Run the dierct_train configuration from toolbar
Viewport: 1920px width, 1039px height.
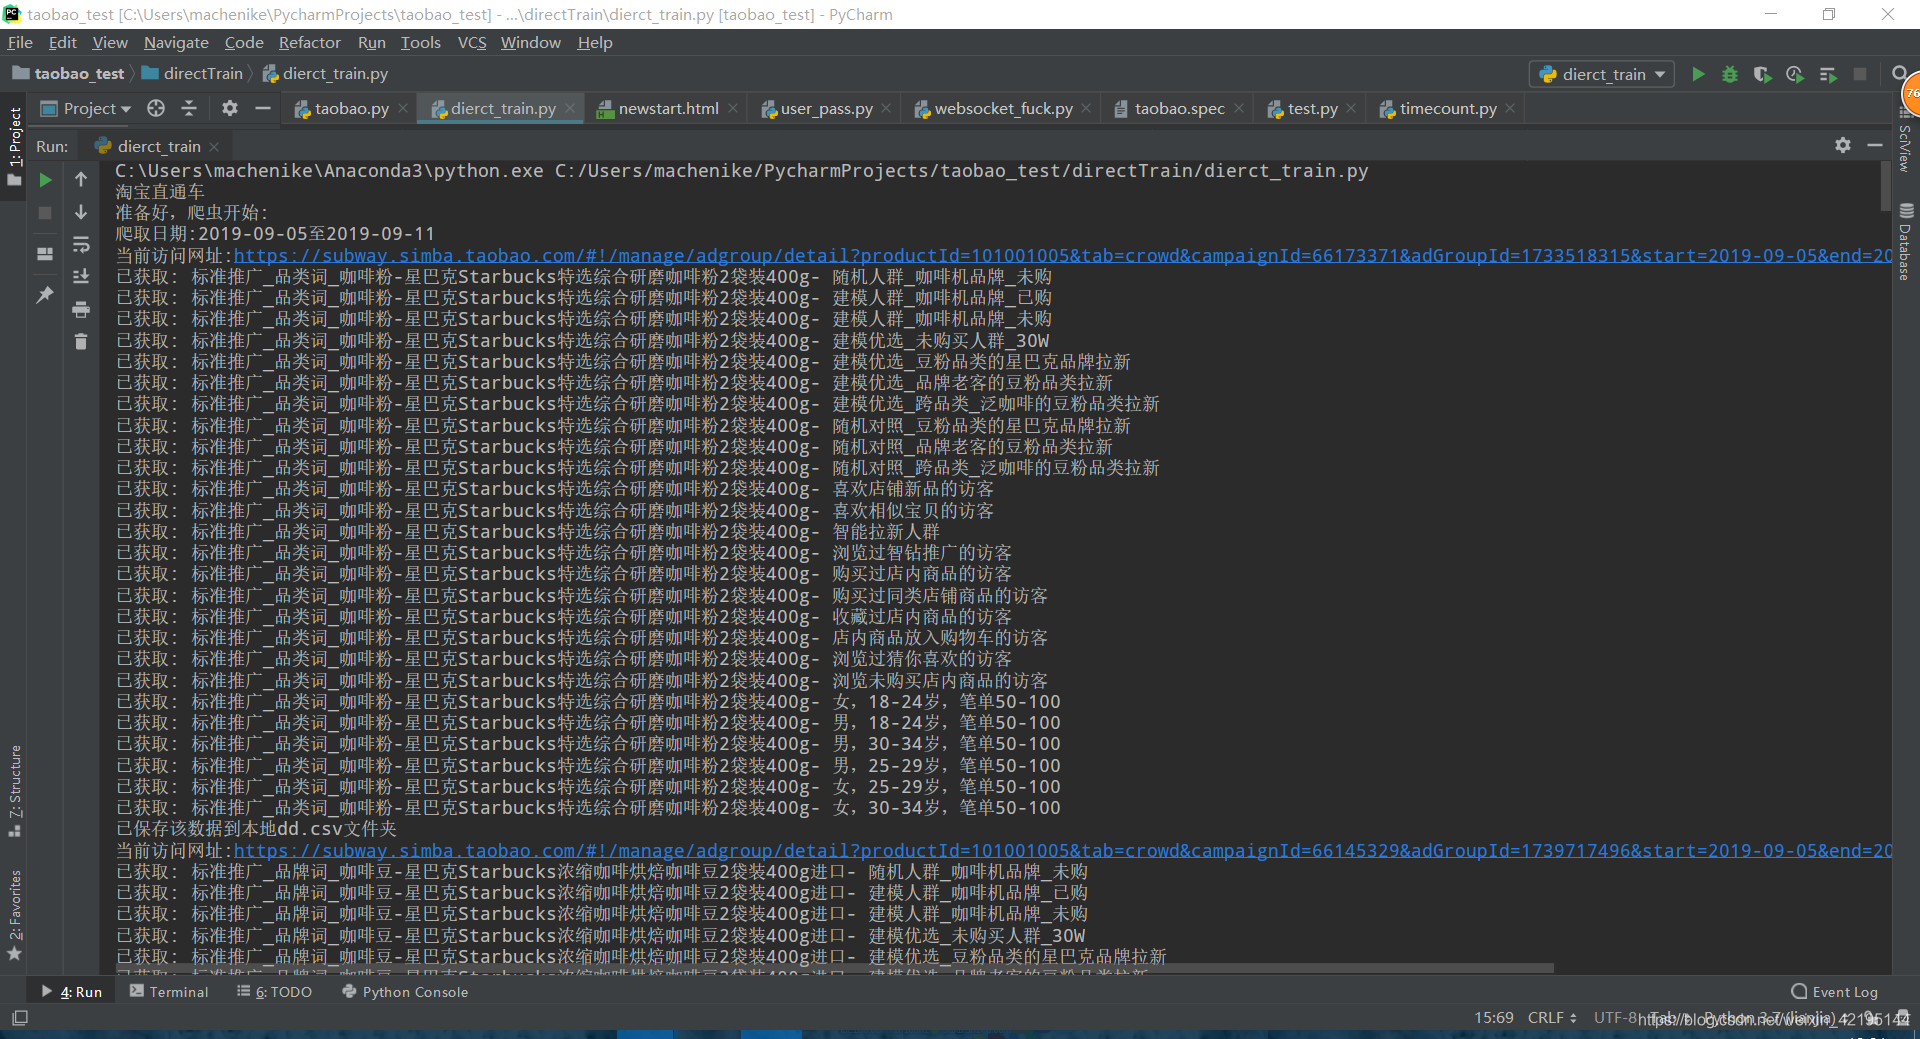(x=1698, y=74)
